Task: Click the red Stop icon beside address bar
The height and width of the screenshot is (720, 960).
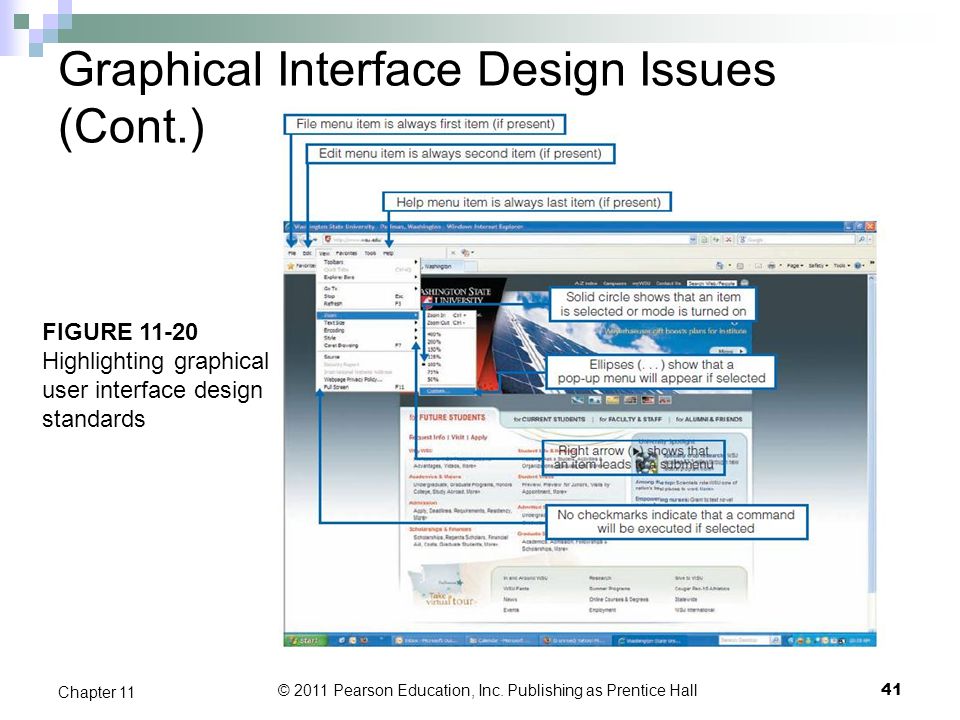Action: [728, 239]
